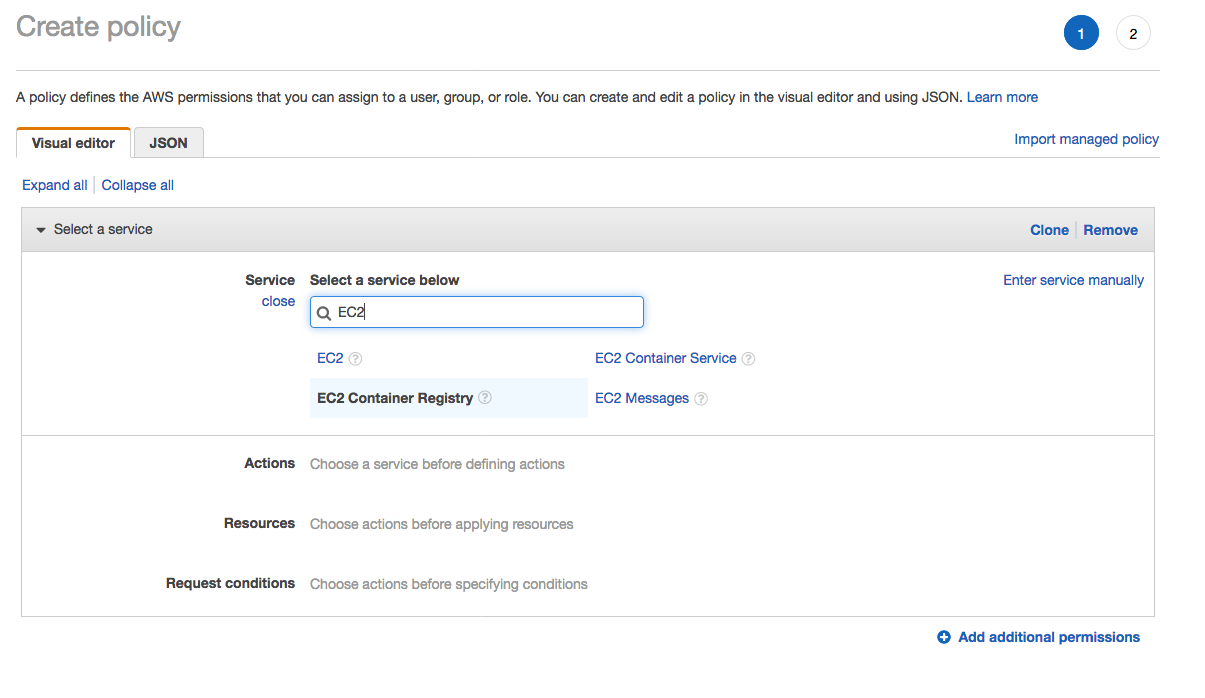Click the help icon beside EC2 Container Service
The image size is (1205, 698).
click(748, 359)
